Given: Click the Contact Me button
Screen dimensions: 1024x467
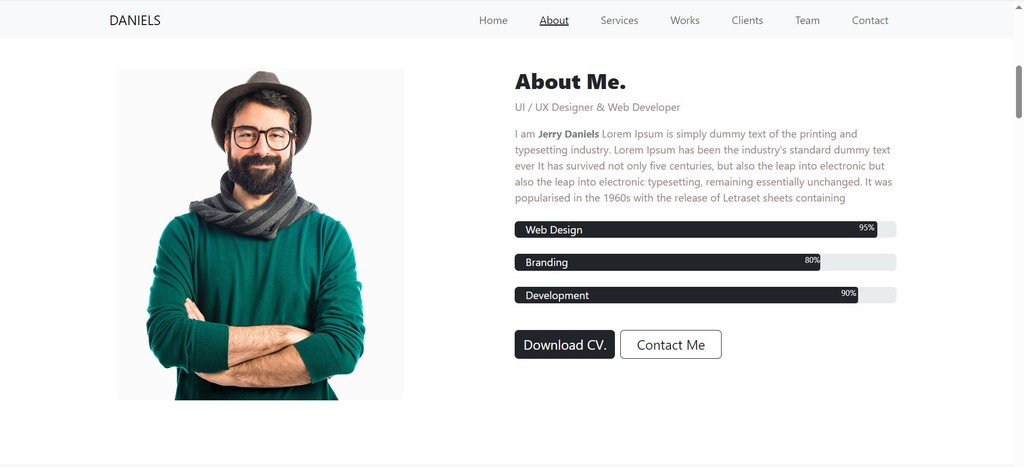Looking at the screenshot, I should pyautogui.click(x=671, y=344).
